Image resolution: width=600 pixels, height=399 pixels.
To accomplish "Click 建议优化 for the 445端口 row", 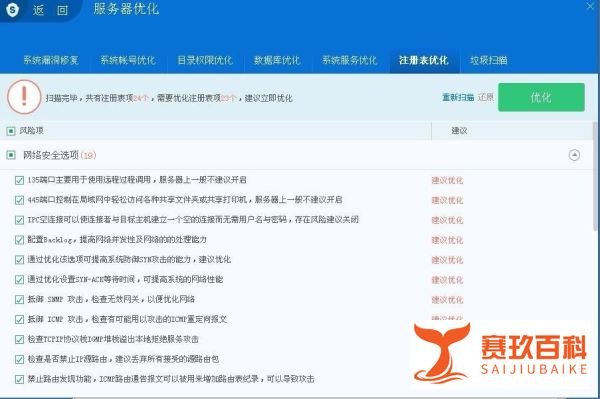I will 447,200.
